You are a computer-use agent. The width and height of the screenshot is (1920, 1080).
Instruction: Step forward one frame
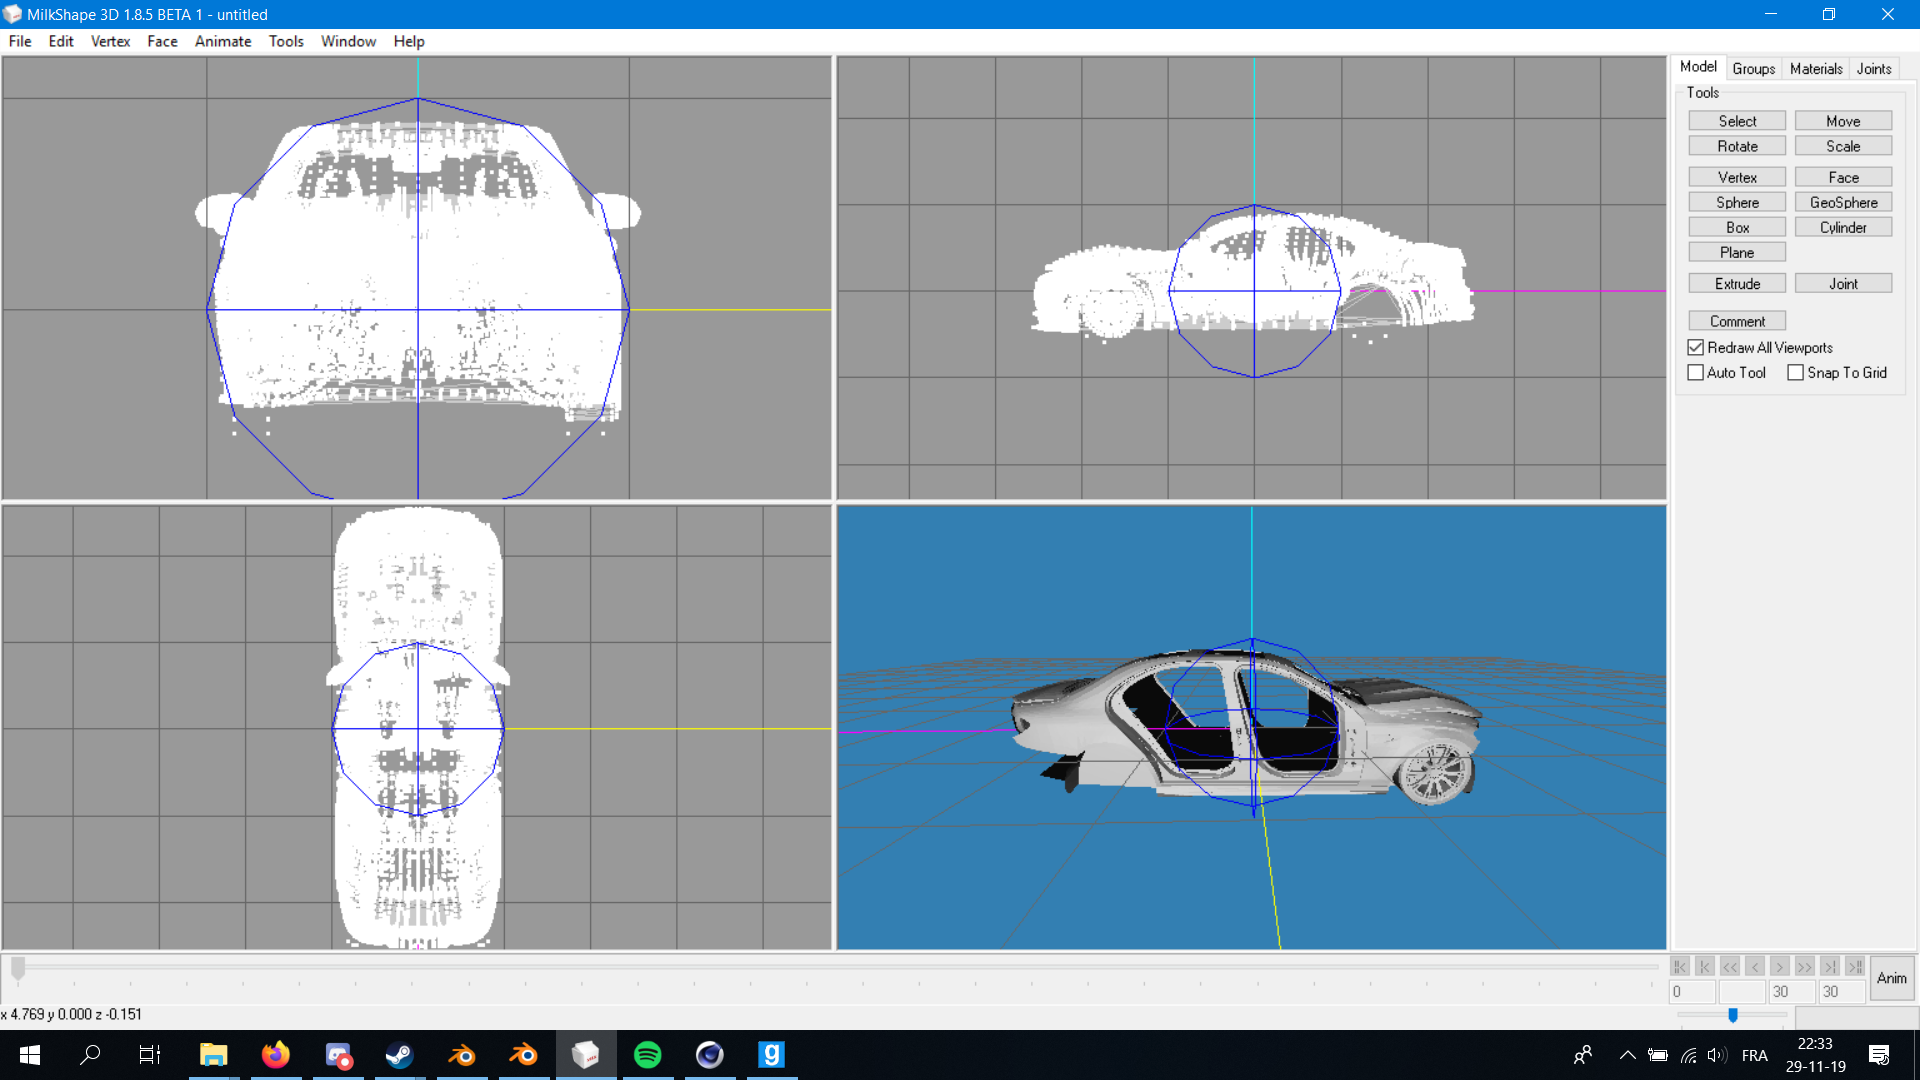(x=1780, y=966)
